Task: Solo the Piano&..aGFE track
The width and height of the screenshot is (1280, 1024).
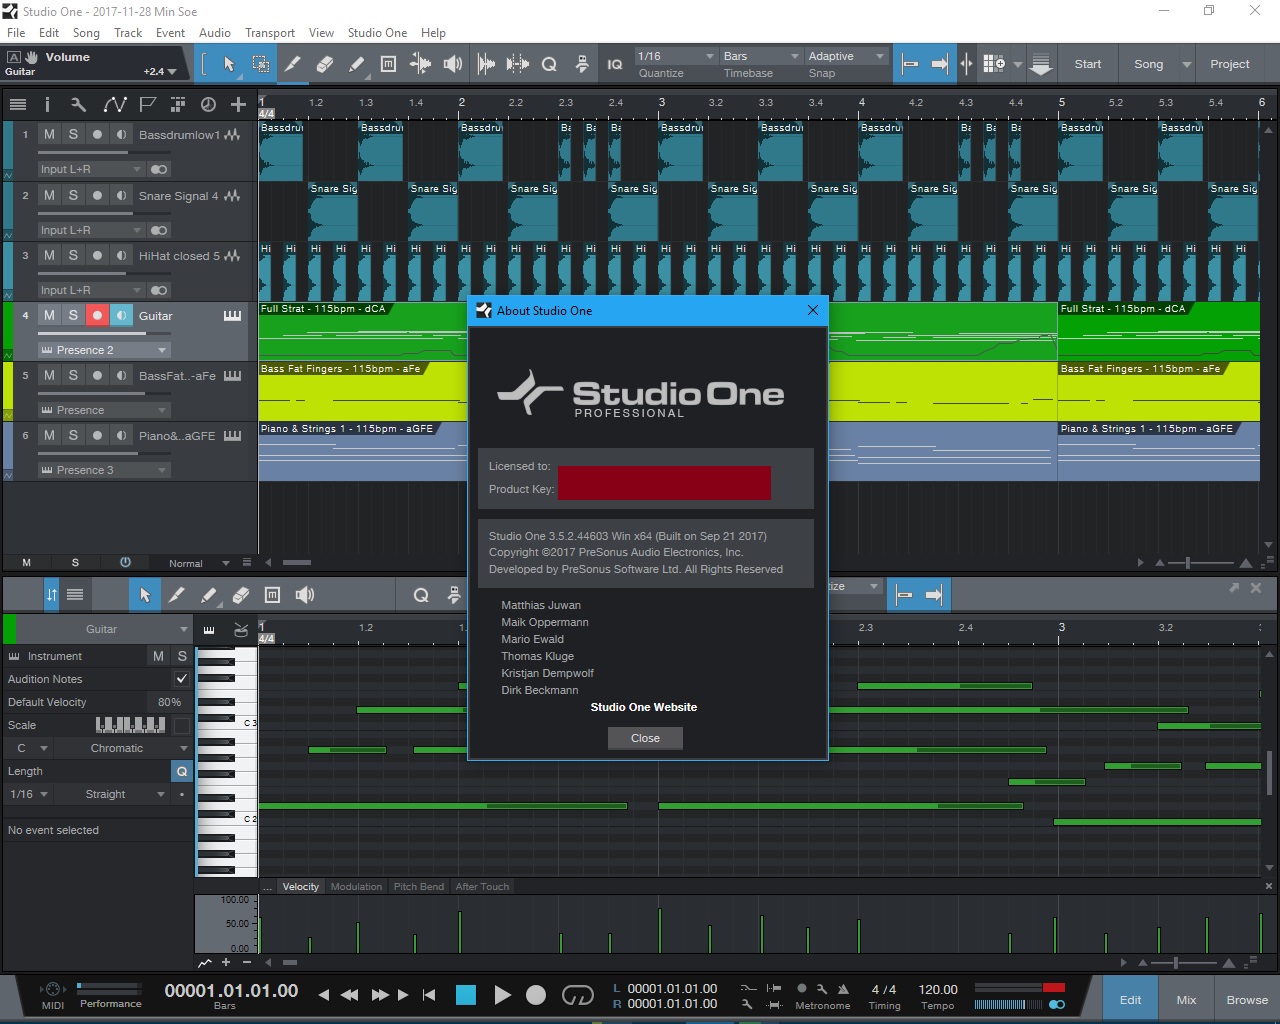Action: tap(73, 435)
